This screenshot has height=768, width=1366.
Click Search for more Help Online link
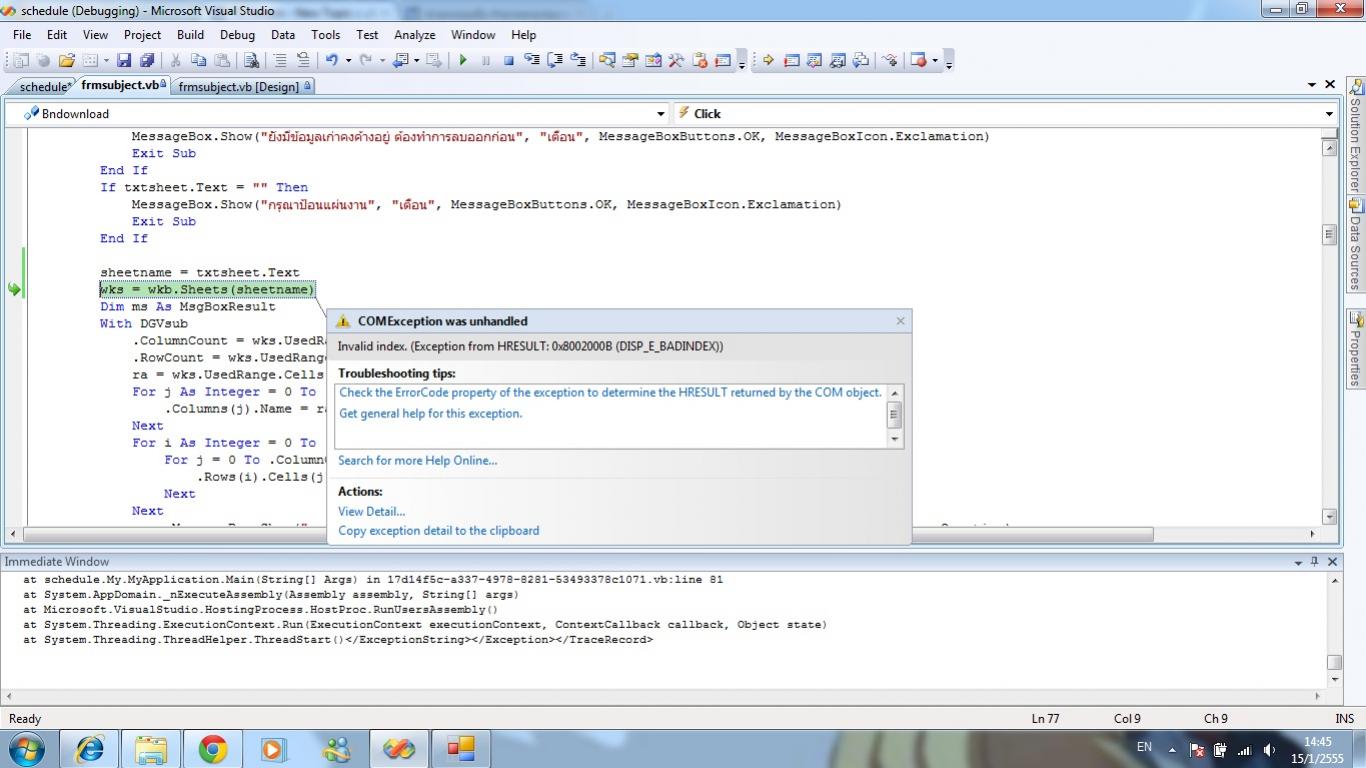[x=418, y=460]
